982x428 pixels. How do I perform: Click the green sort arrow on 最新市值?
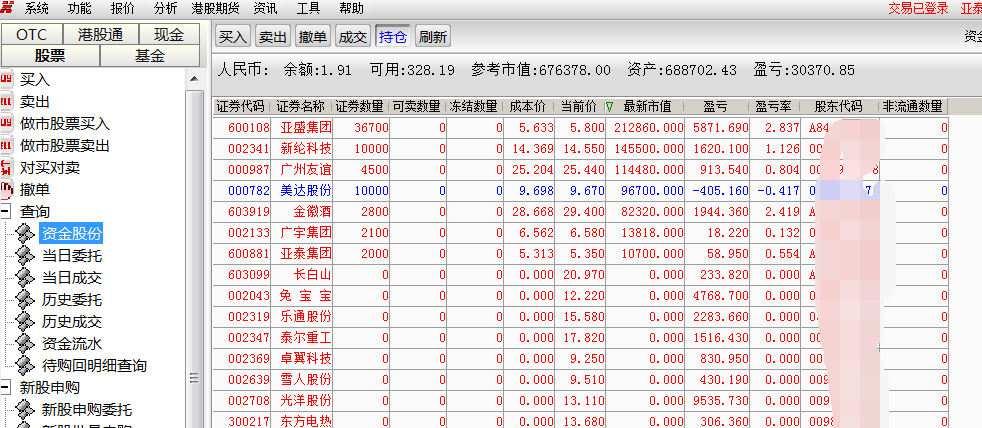tap(609, 107)
